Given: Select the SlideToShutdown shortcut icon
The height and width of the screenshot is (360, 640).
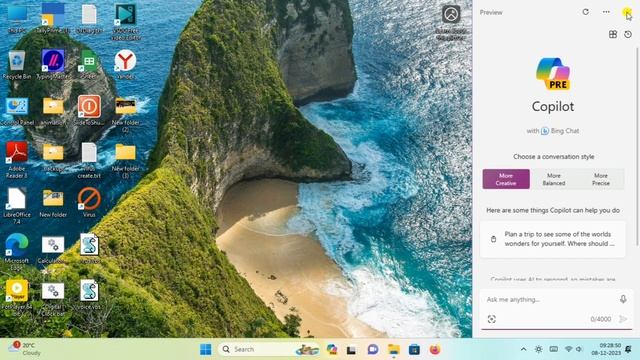Looking at the screenshot, I should [89, 111].
